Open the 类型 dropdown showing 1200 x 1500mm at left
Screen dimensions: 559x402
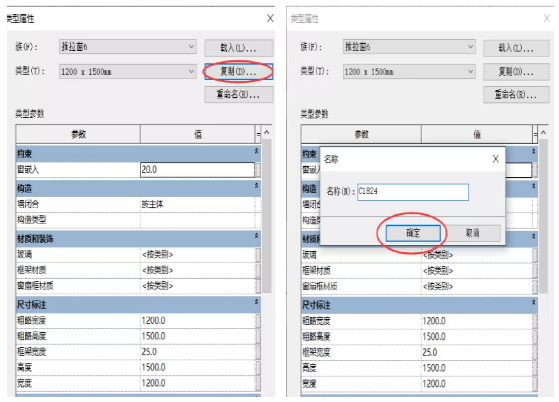(x=128, y=72)
